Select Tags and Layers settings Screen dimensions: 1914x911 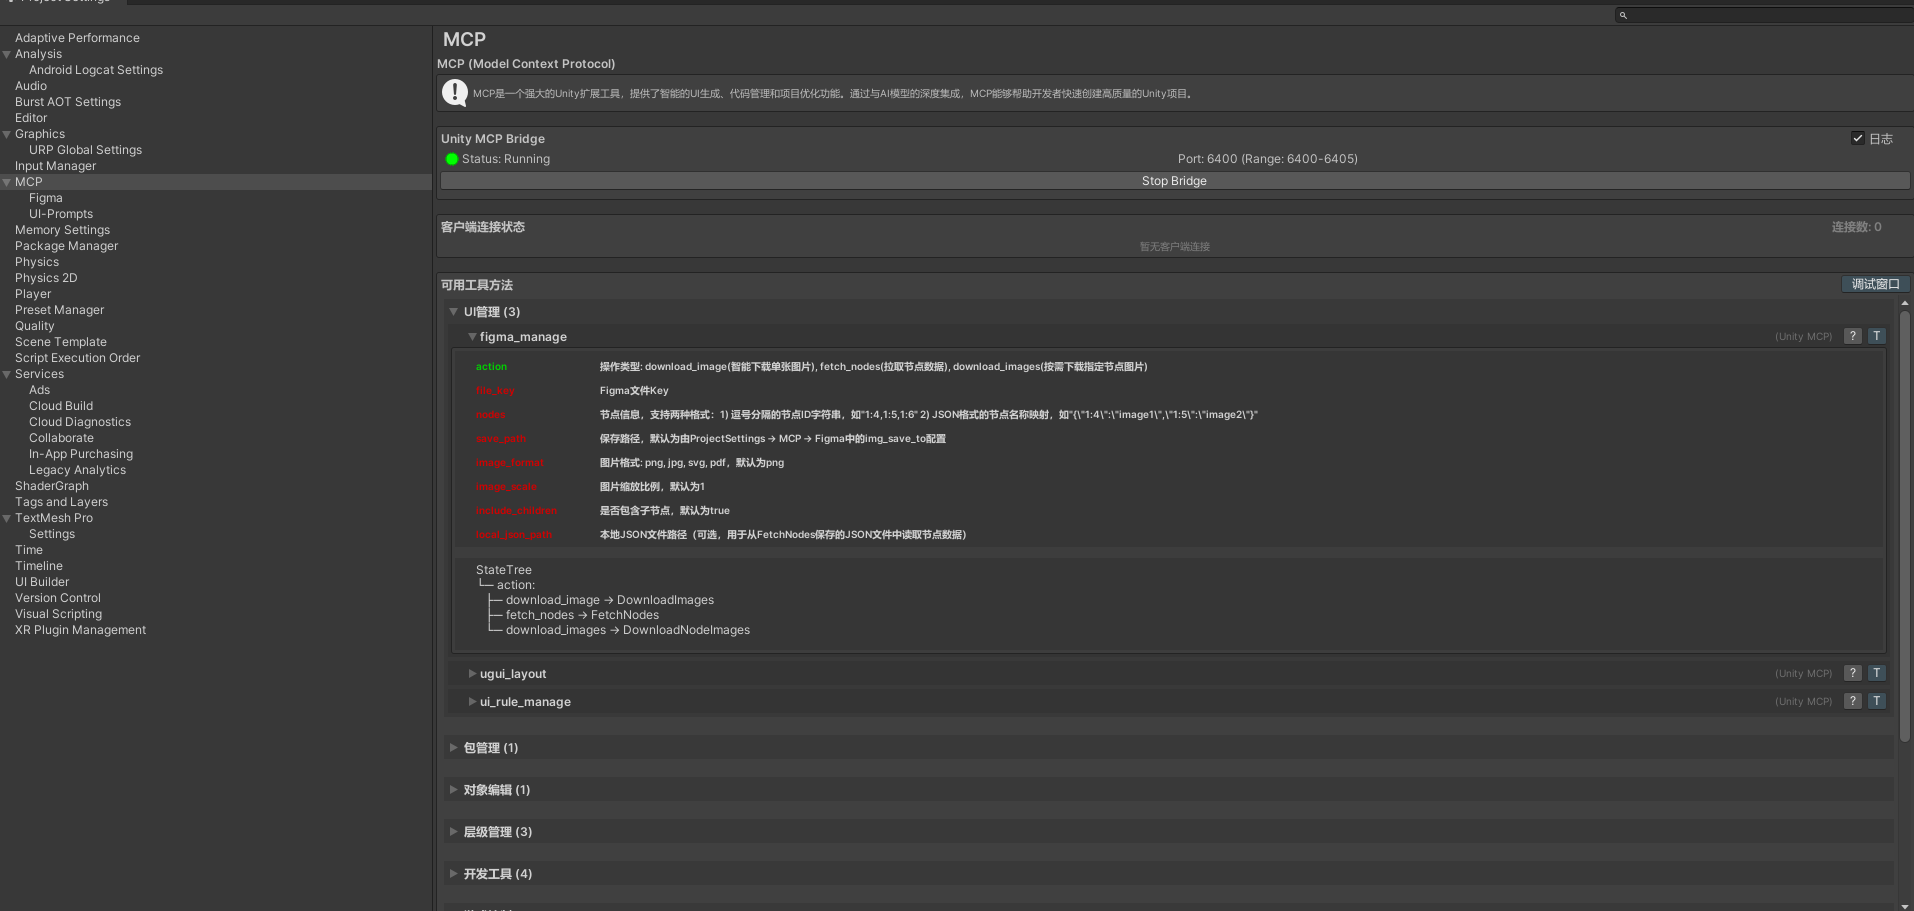point(61,502)
